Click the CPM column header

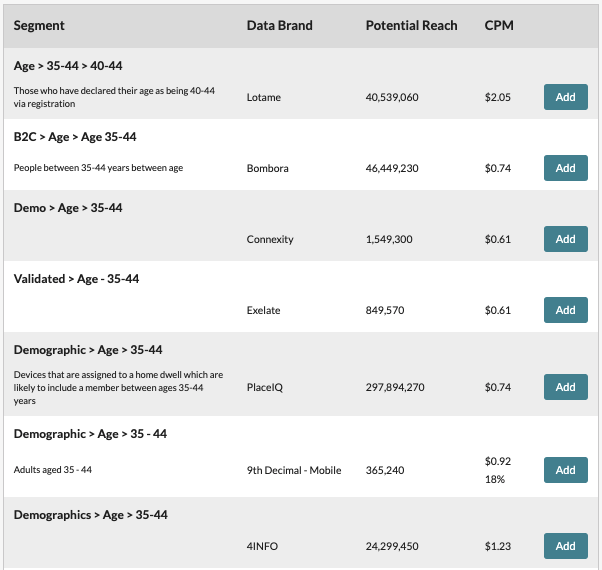[x=499, y=26]
